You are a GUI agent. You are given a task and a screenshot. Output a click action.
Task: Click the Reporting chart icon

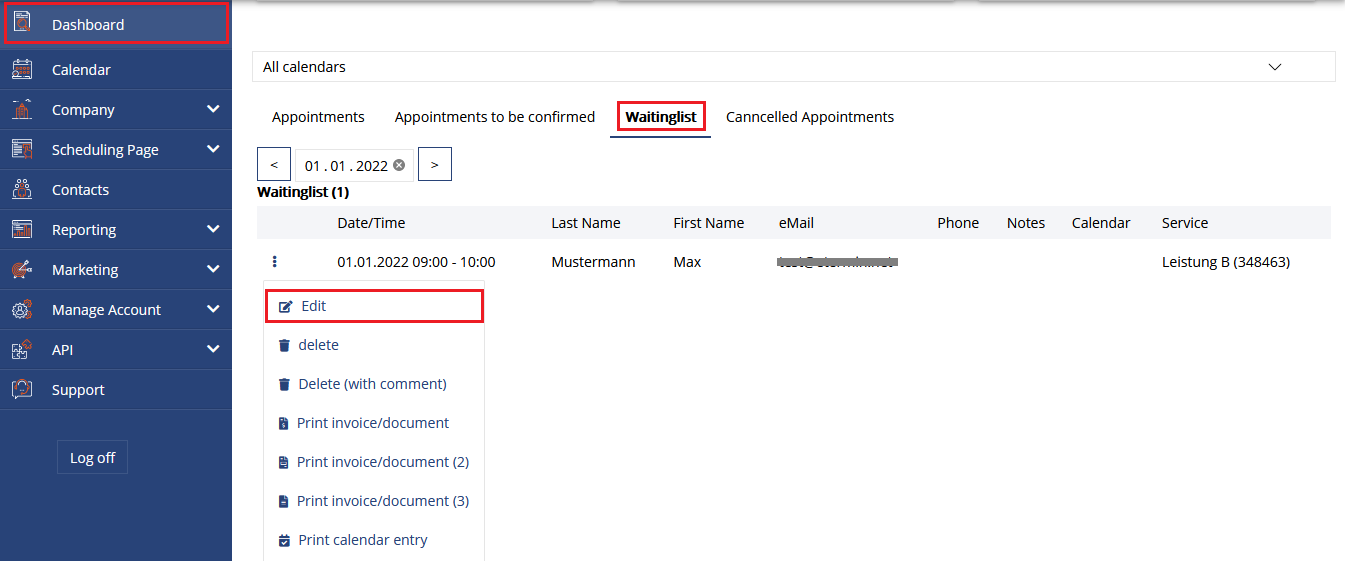[22, 229]
